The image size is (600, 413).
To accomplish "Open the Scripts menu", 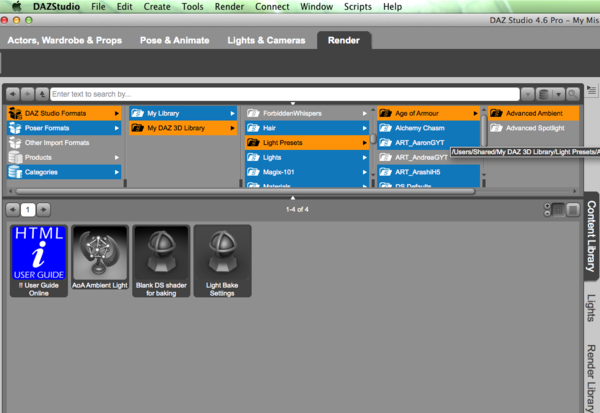I will click(x=358, y=7).
